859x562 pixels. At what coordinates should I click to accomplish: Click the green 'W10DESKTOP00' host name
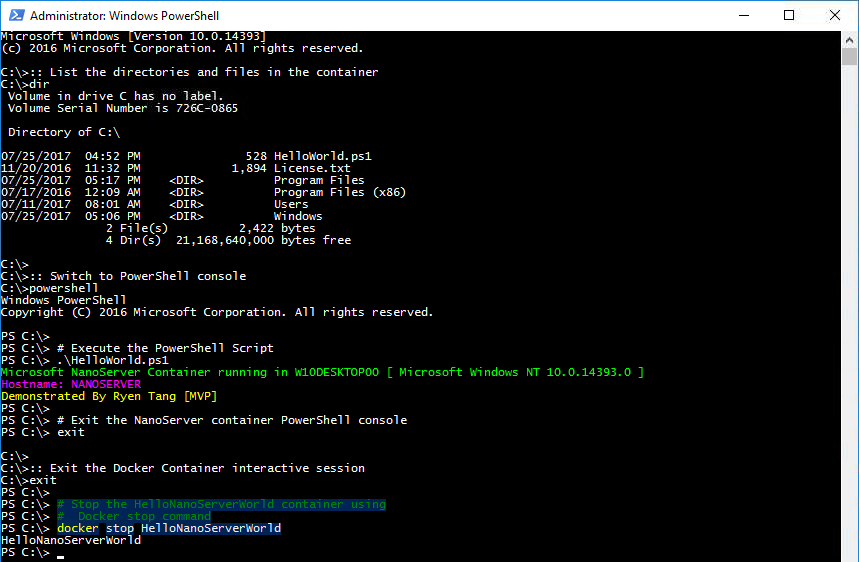click(336, 372)
